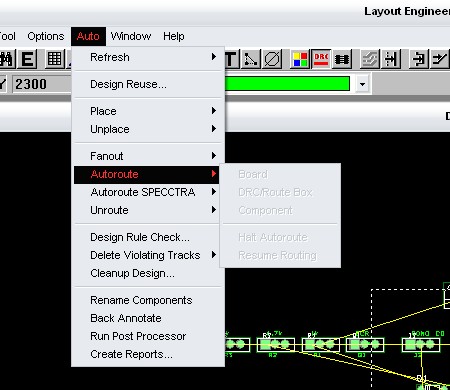Viewport: 450px width, 390px height.
Task: Open the layer dropdown arrow
Action: [x=362, y=84]
